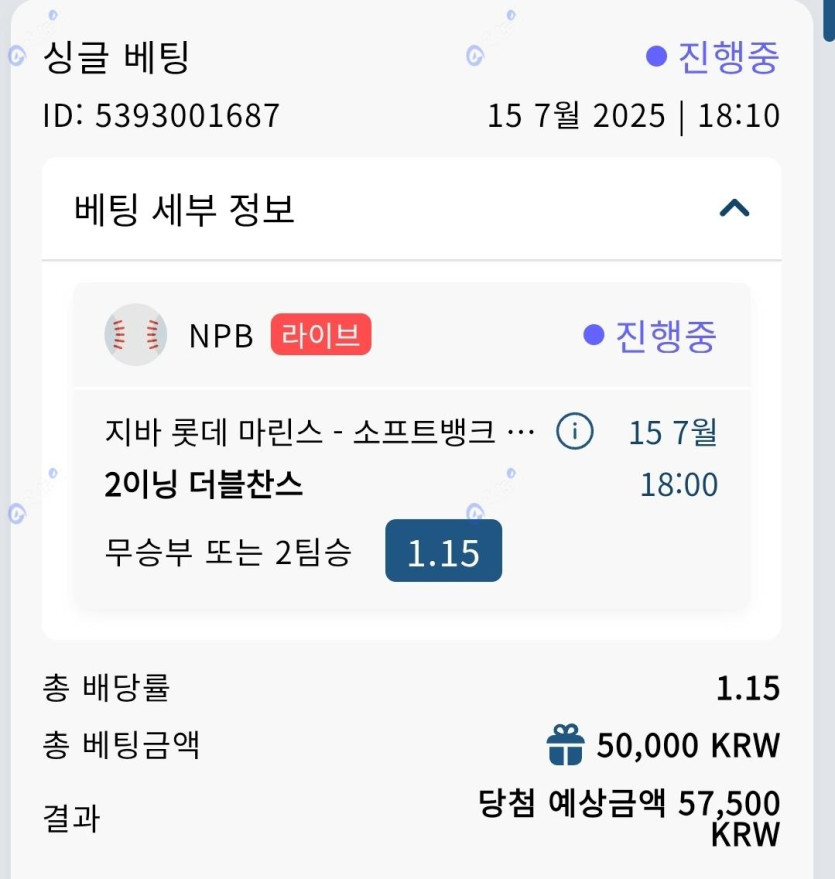Click the NPB row 진행중 status
The image size is (835, 879).
pyautogui.click(x=651, y=336)
